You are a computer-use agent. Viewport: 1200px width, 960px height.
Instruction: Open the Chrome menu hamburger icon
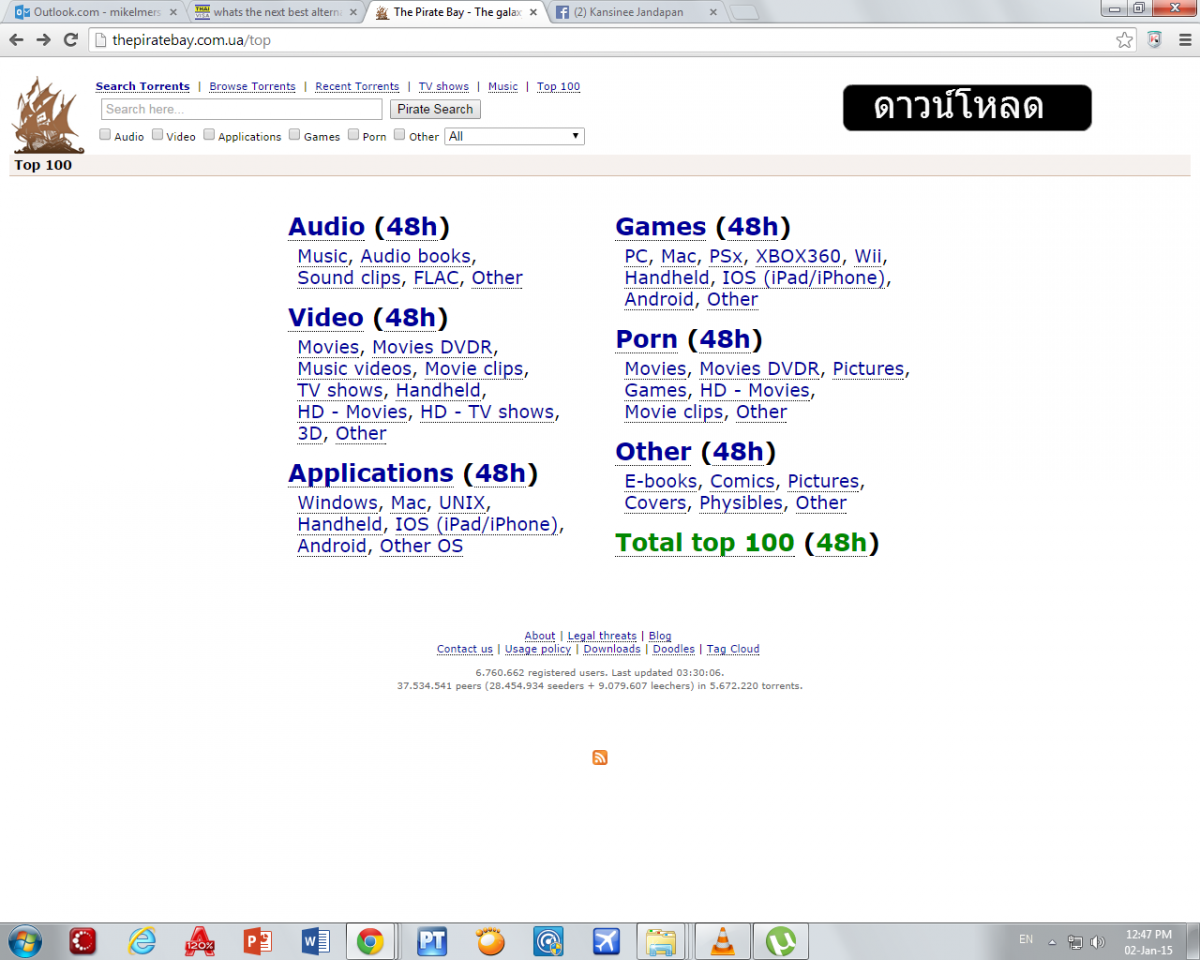1183,40
